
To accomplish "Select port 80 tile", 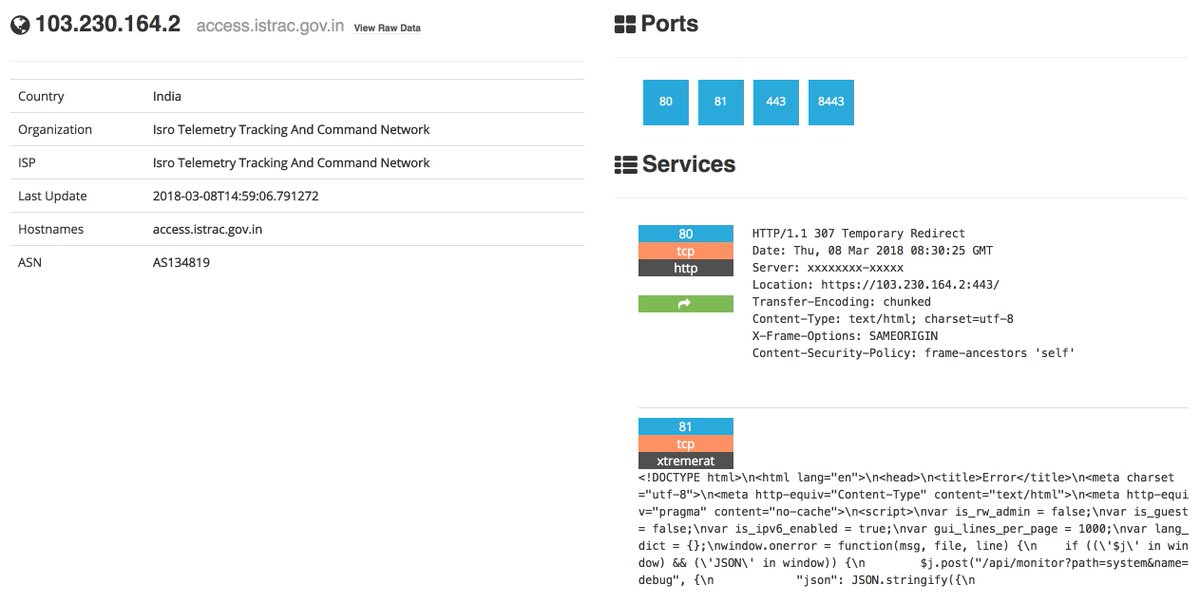I will click(x=666, y=102).
